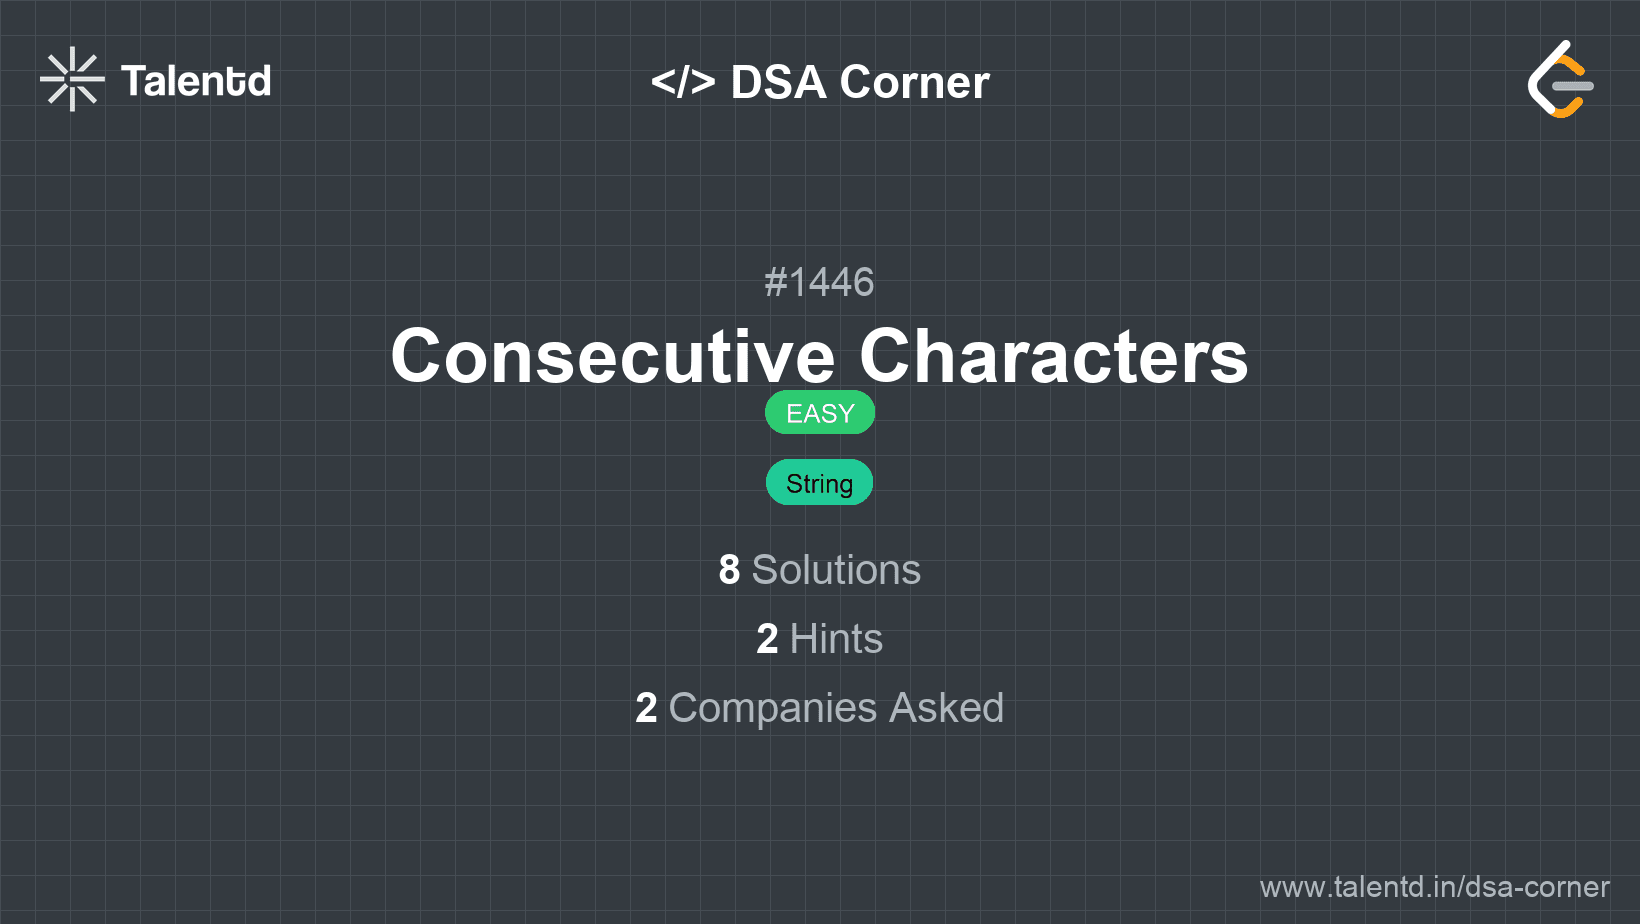This screenshot has width=1640, height=924.
Task: Click the word Characters in title
Action: (1054, 357)
